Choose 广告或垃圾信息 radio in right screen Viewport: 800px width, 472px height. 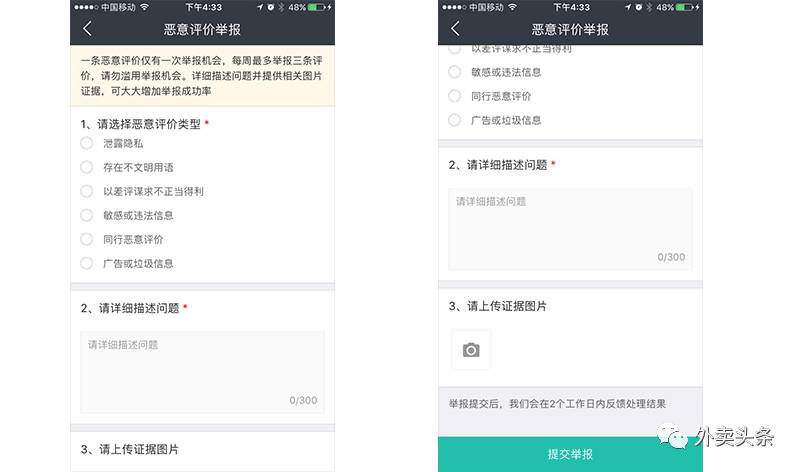pos(455,120)
